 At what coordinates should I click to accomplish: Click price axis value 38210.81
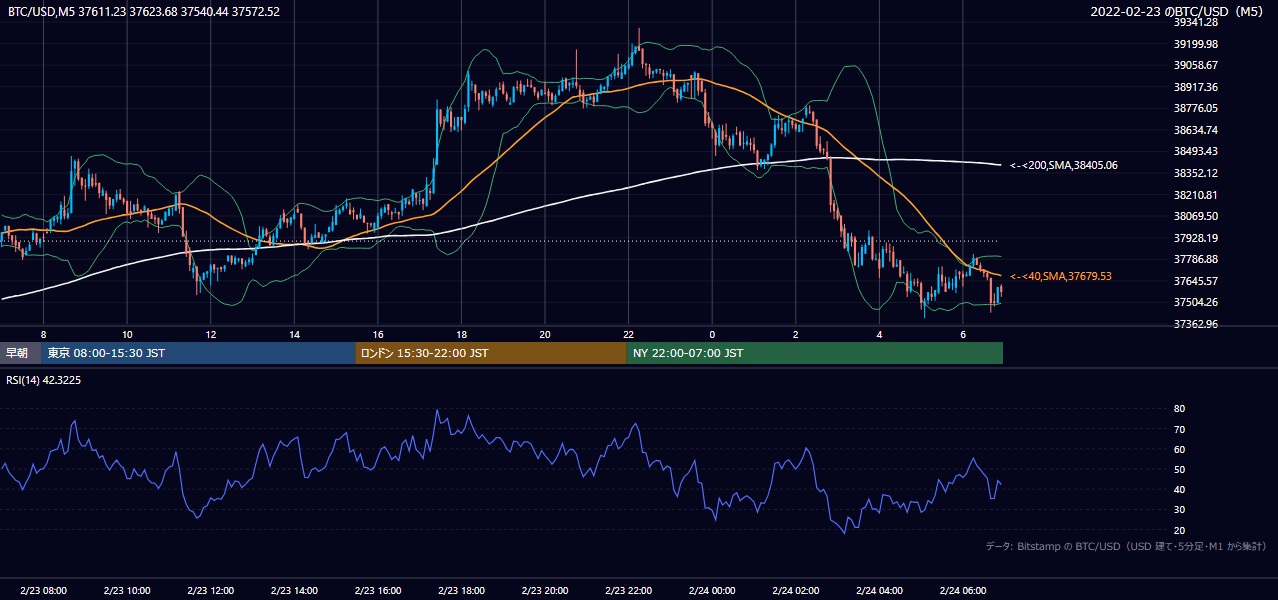(x=1195, y=194)
